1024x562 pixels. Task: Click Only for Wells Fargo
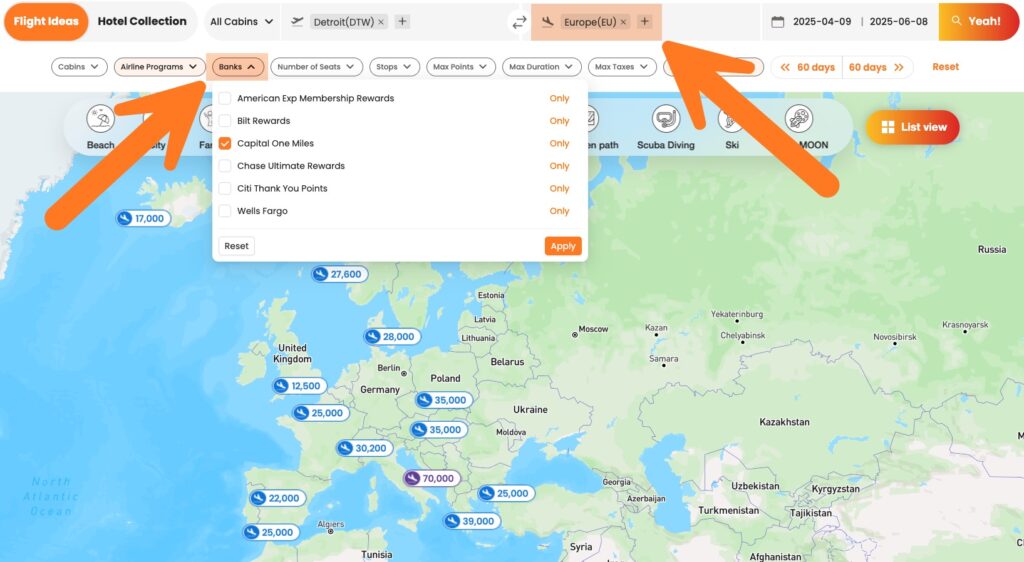tap(559, 211)
